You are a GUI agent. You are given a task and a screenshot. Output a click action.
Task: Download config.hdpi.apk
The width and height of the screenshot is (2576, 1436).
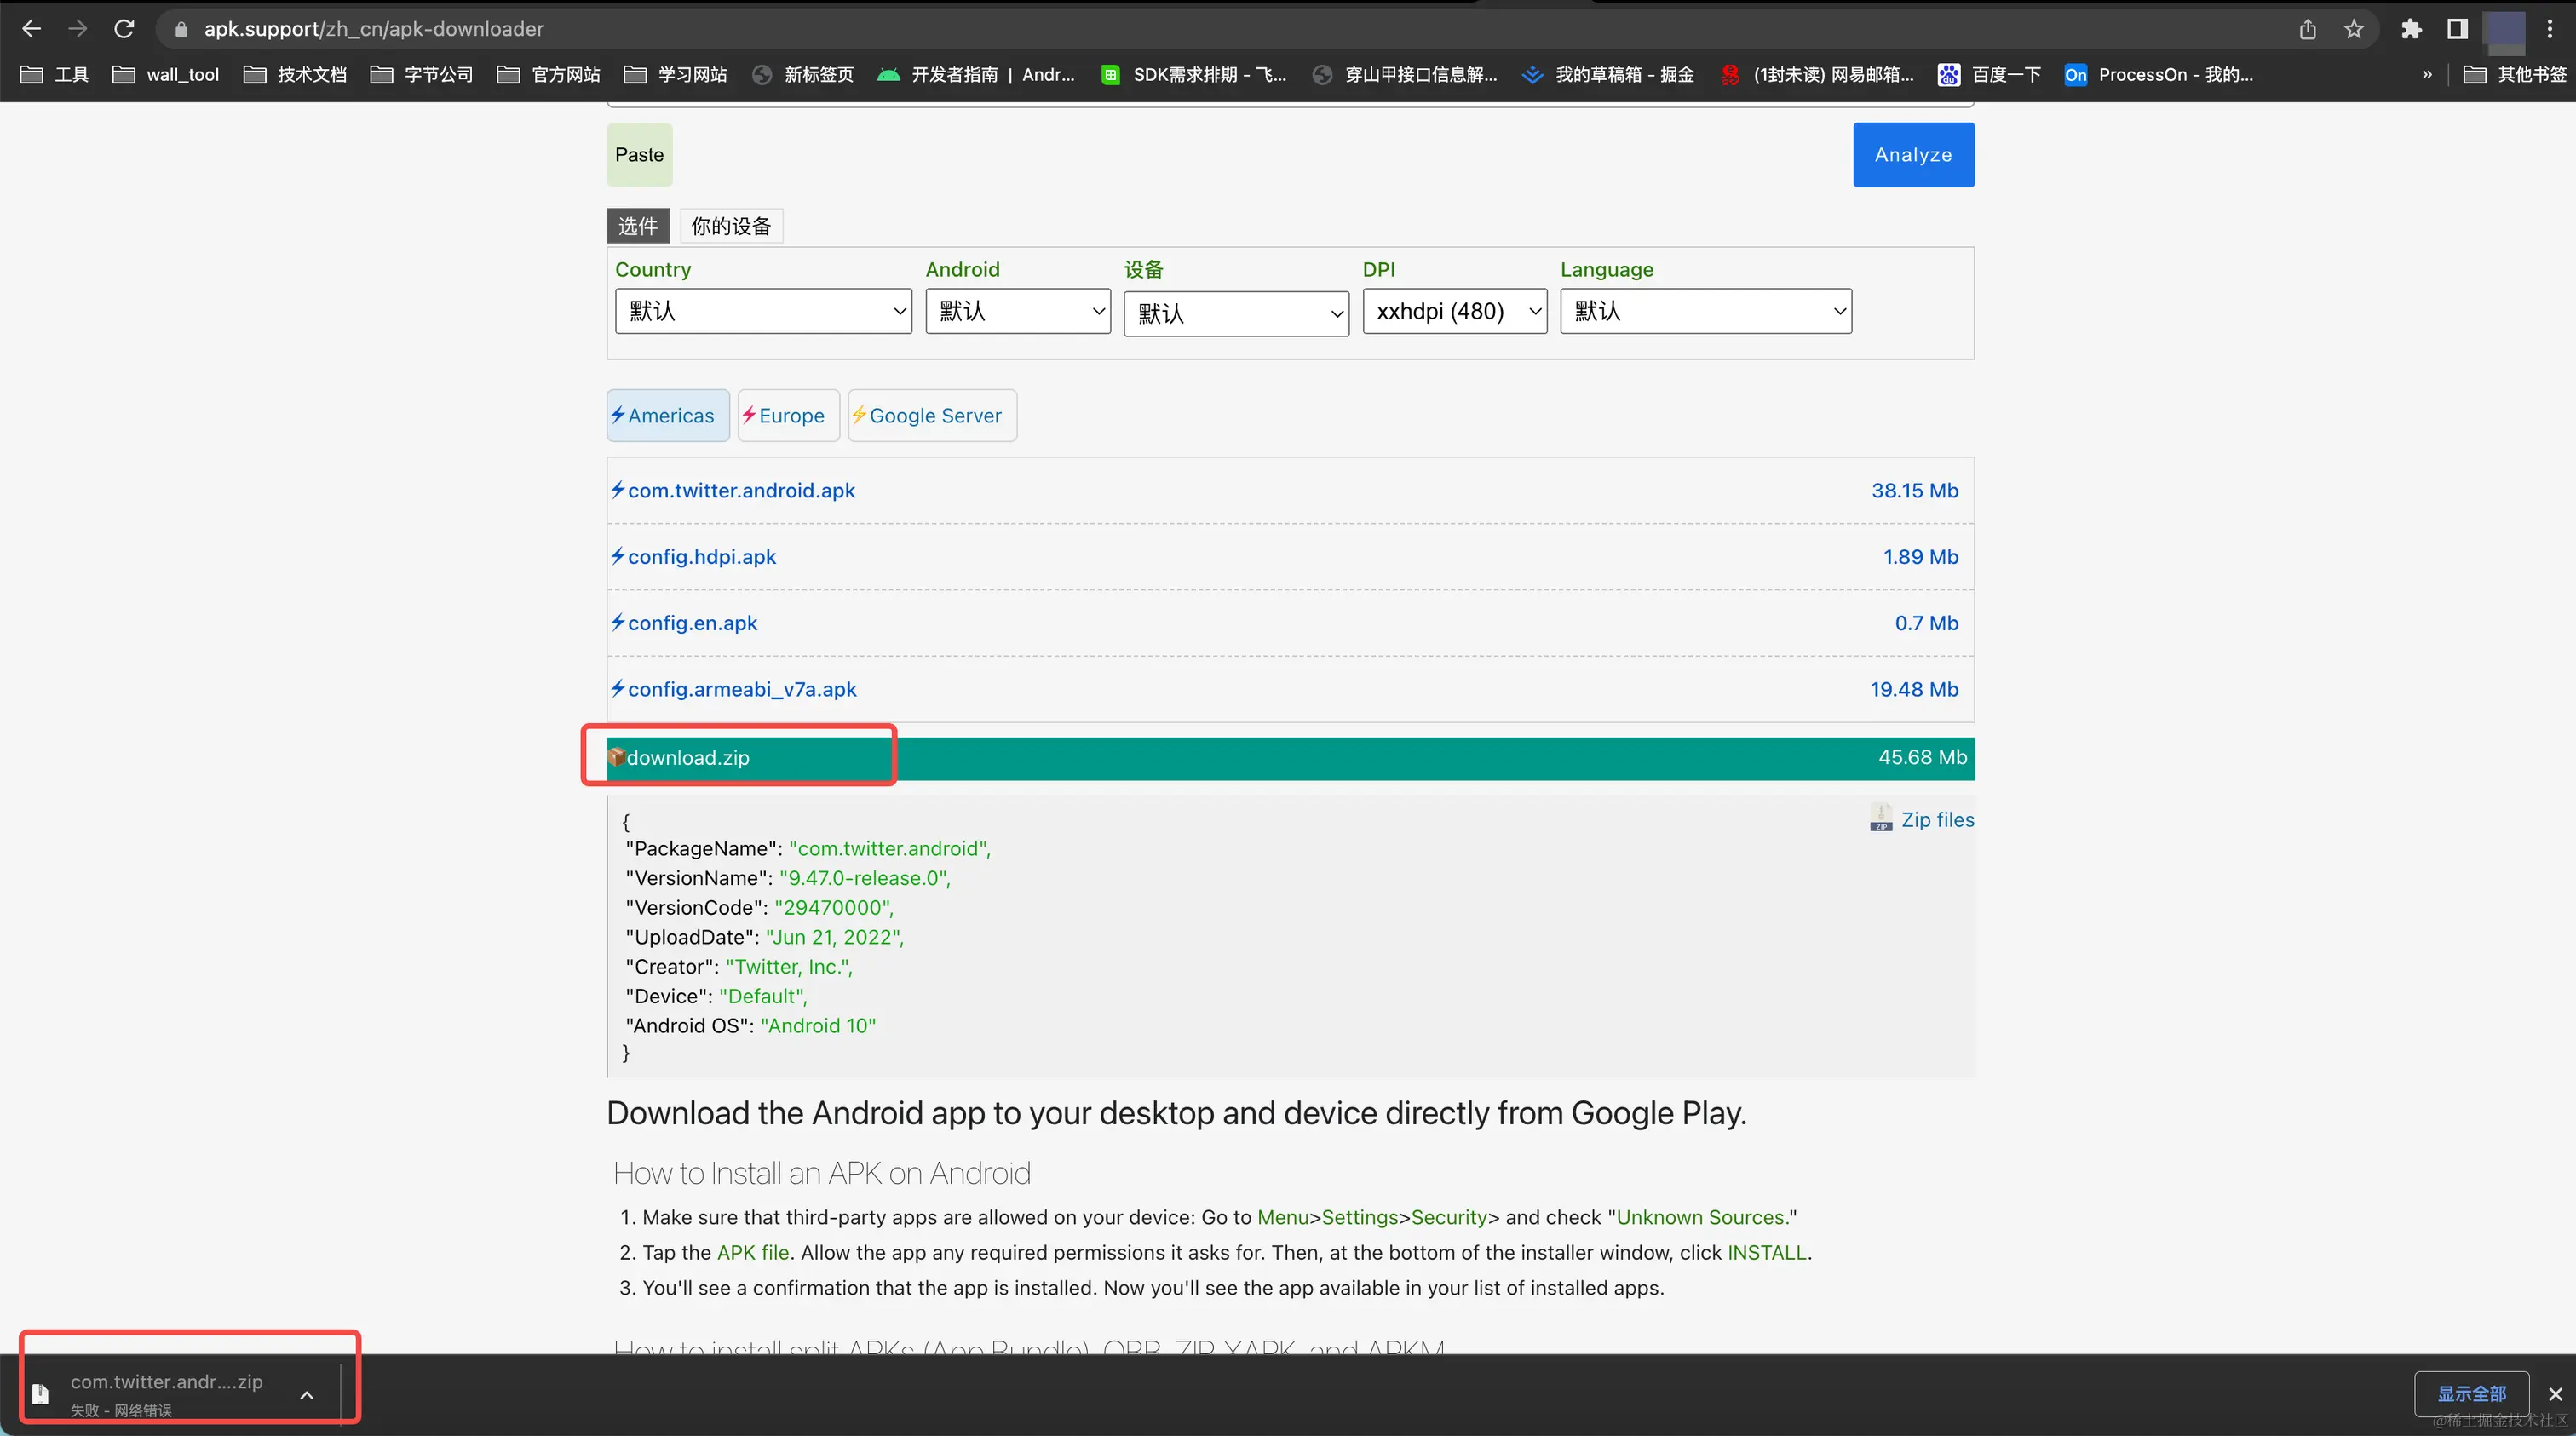tap(701, 557)
